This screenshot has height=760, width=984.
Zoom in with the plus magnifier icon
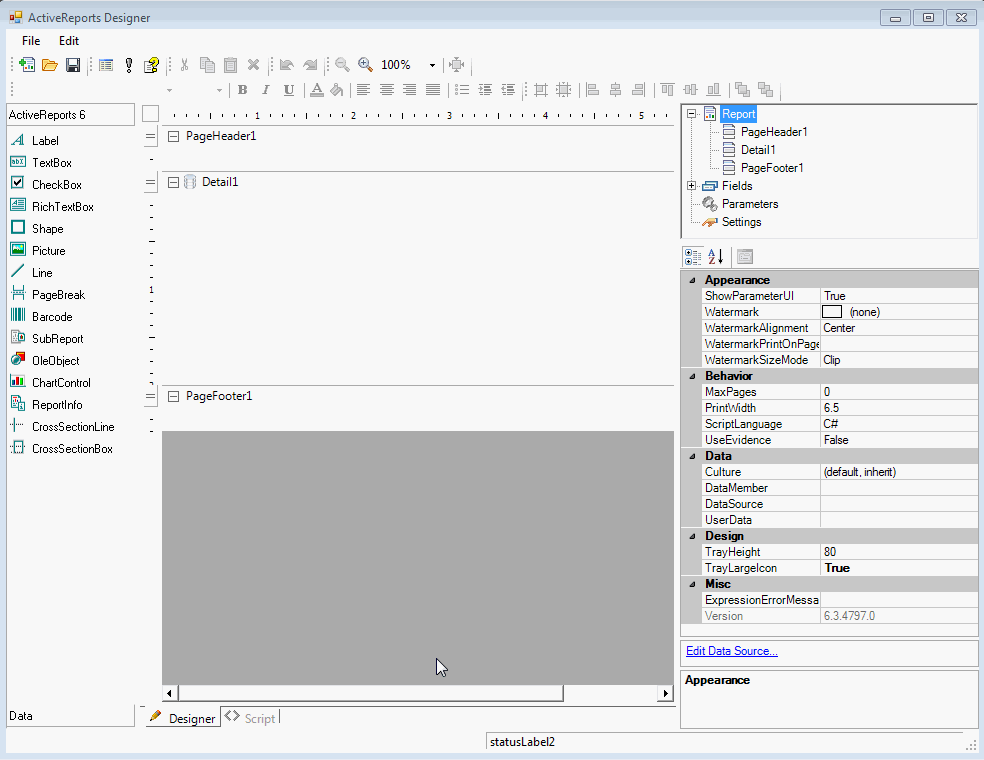click(365, 65)
